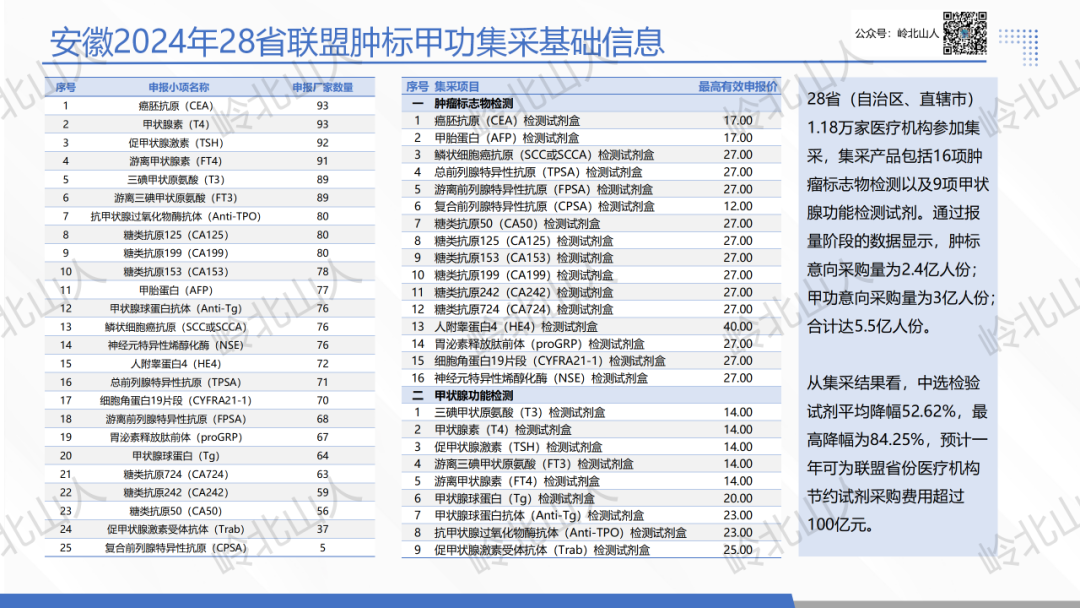Viewport: 1080px width, 608px height.
Task: Click the QR code in top-right corner
Action: pyautogui.click(x=965, y=33)
